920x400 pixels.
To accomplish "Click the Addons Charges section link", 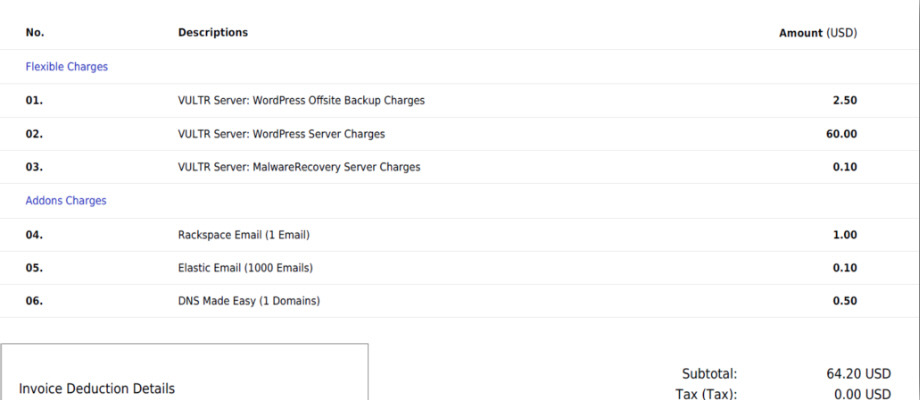I will [x=66, y=200].
